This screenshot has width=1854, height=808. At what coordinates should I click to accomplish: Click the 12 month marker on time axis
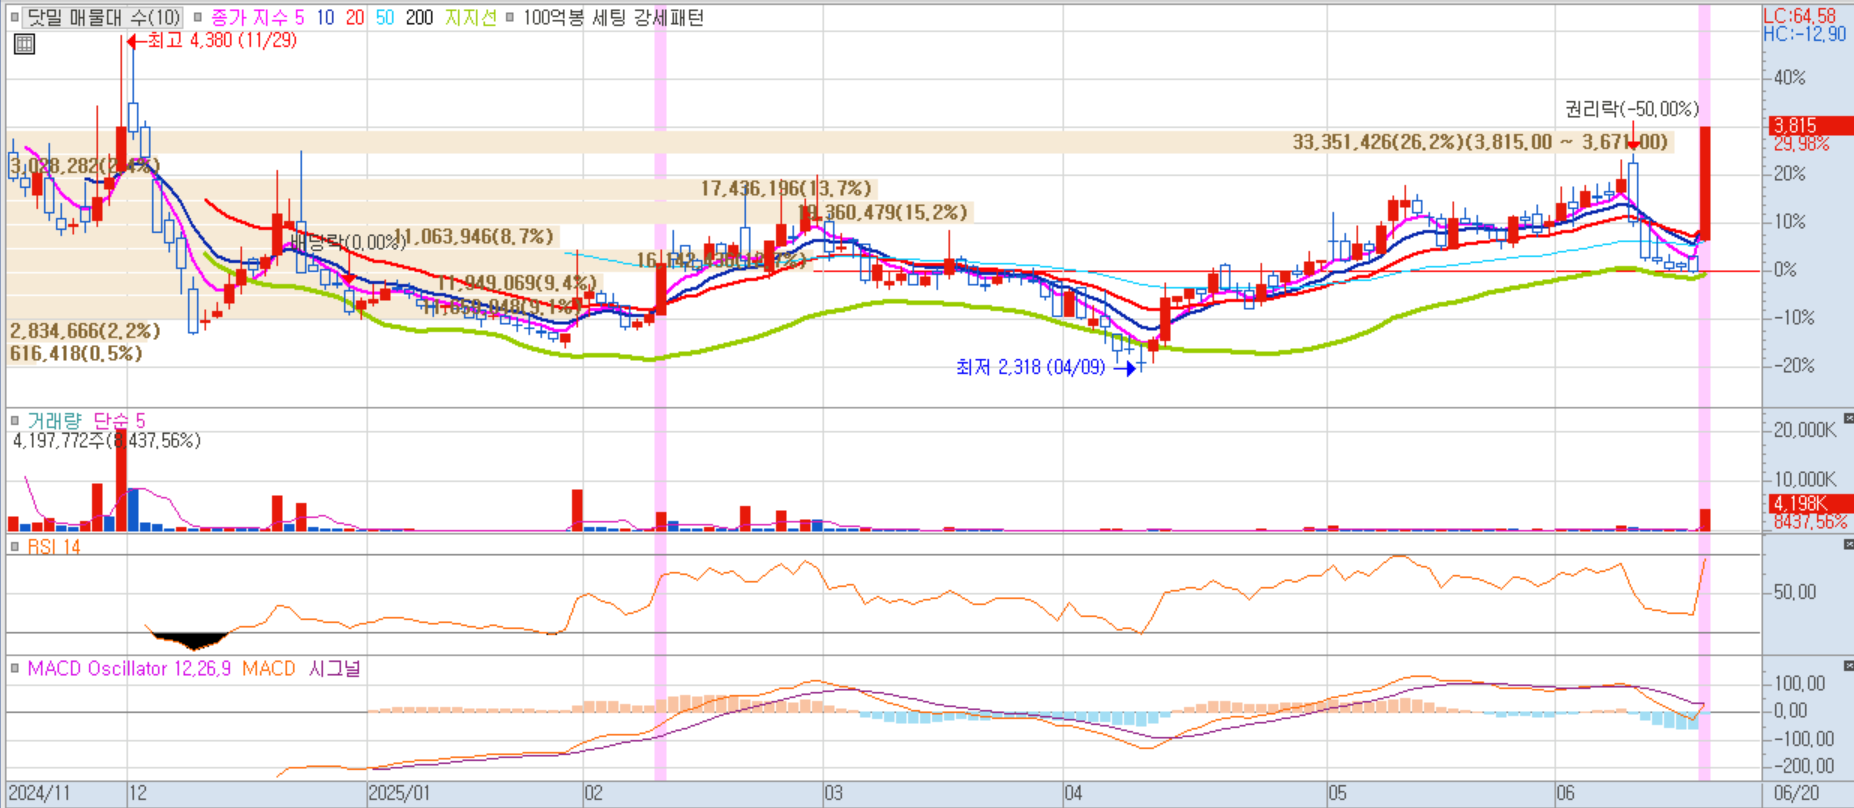138,793
